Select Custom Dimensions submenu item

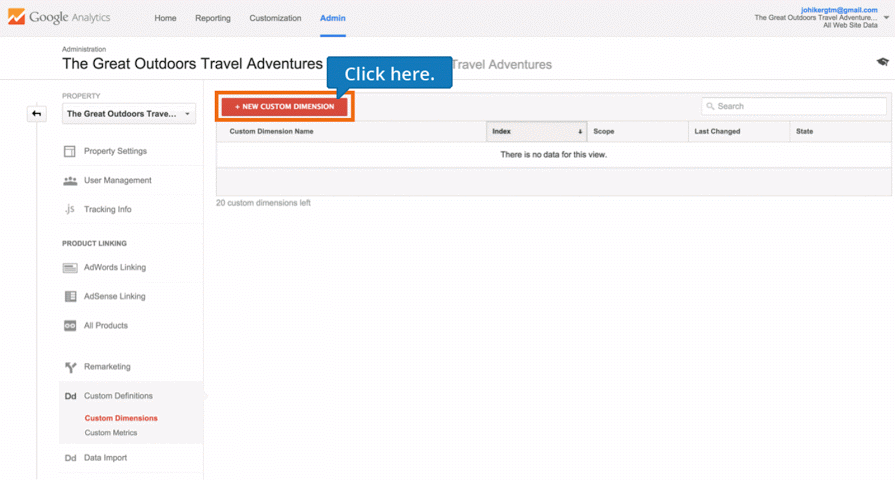click(x=121, y=418)
